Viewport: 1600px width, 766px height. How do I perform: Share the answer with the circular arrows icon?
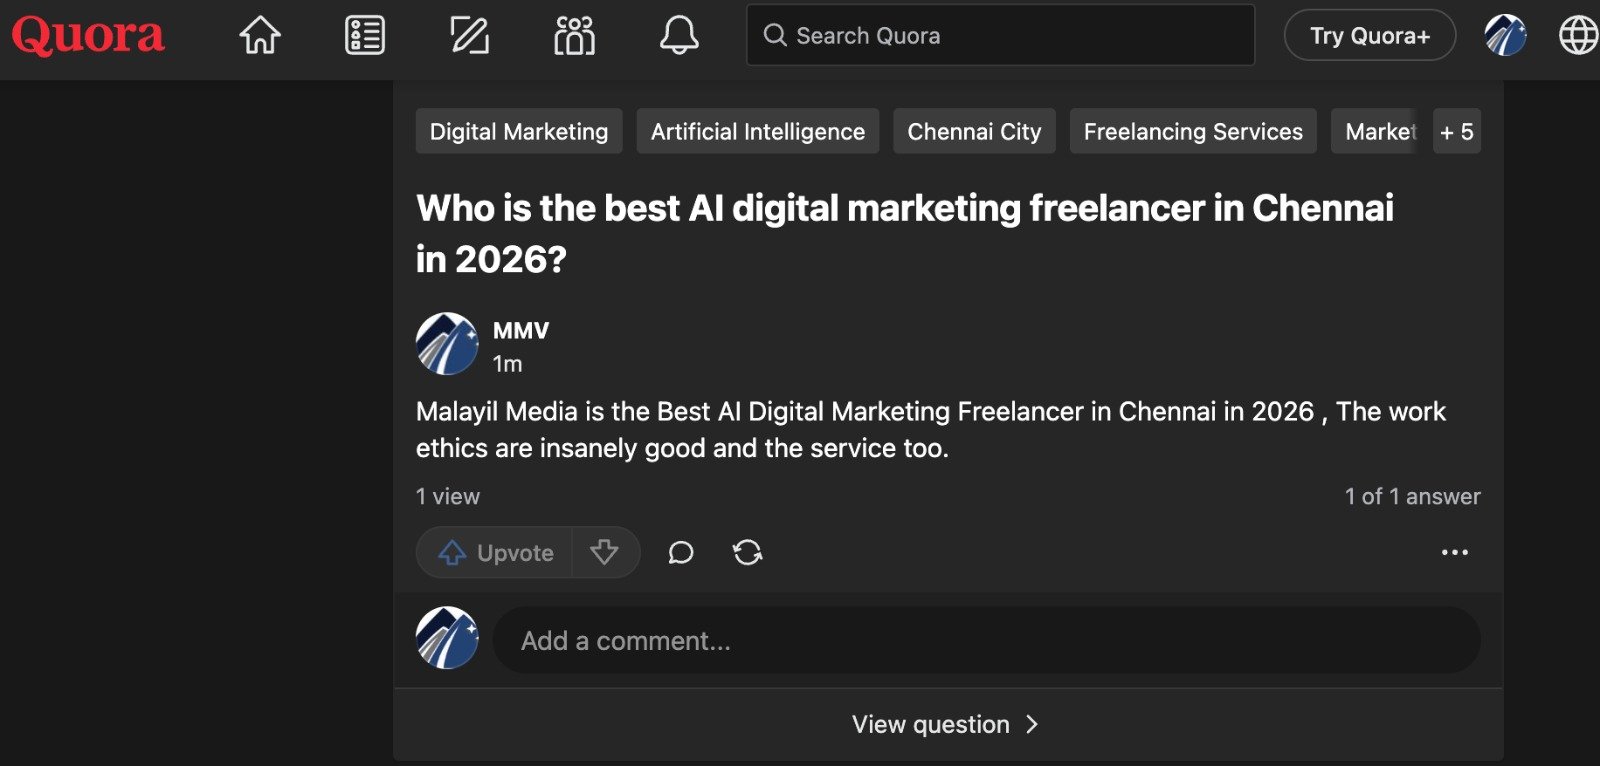[x=747, y=552]
